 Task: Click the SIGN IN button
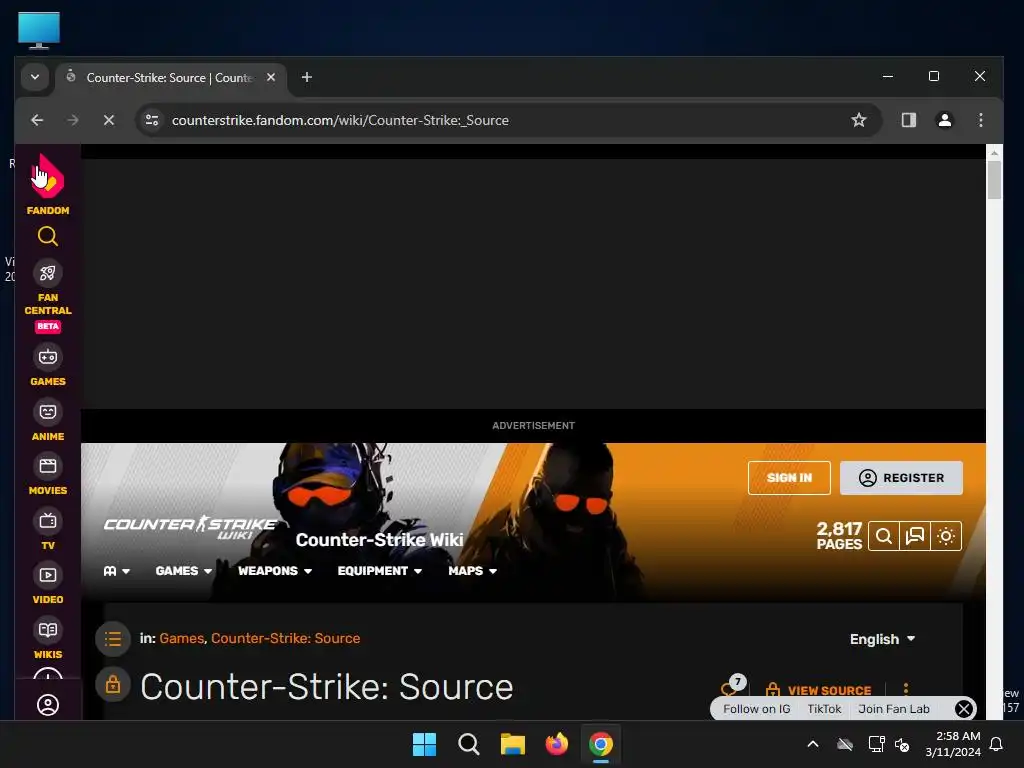789,478
